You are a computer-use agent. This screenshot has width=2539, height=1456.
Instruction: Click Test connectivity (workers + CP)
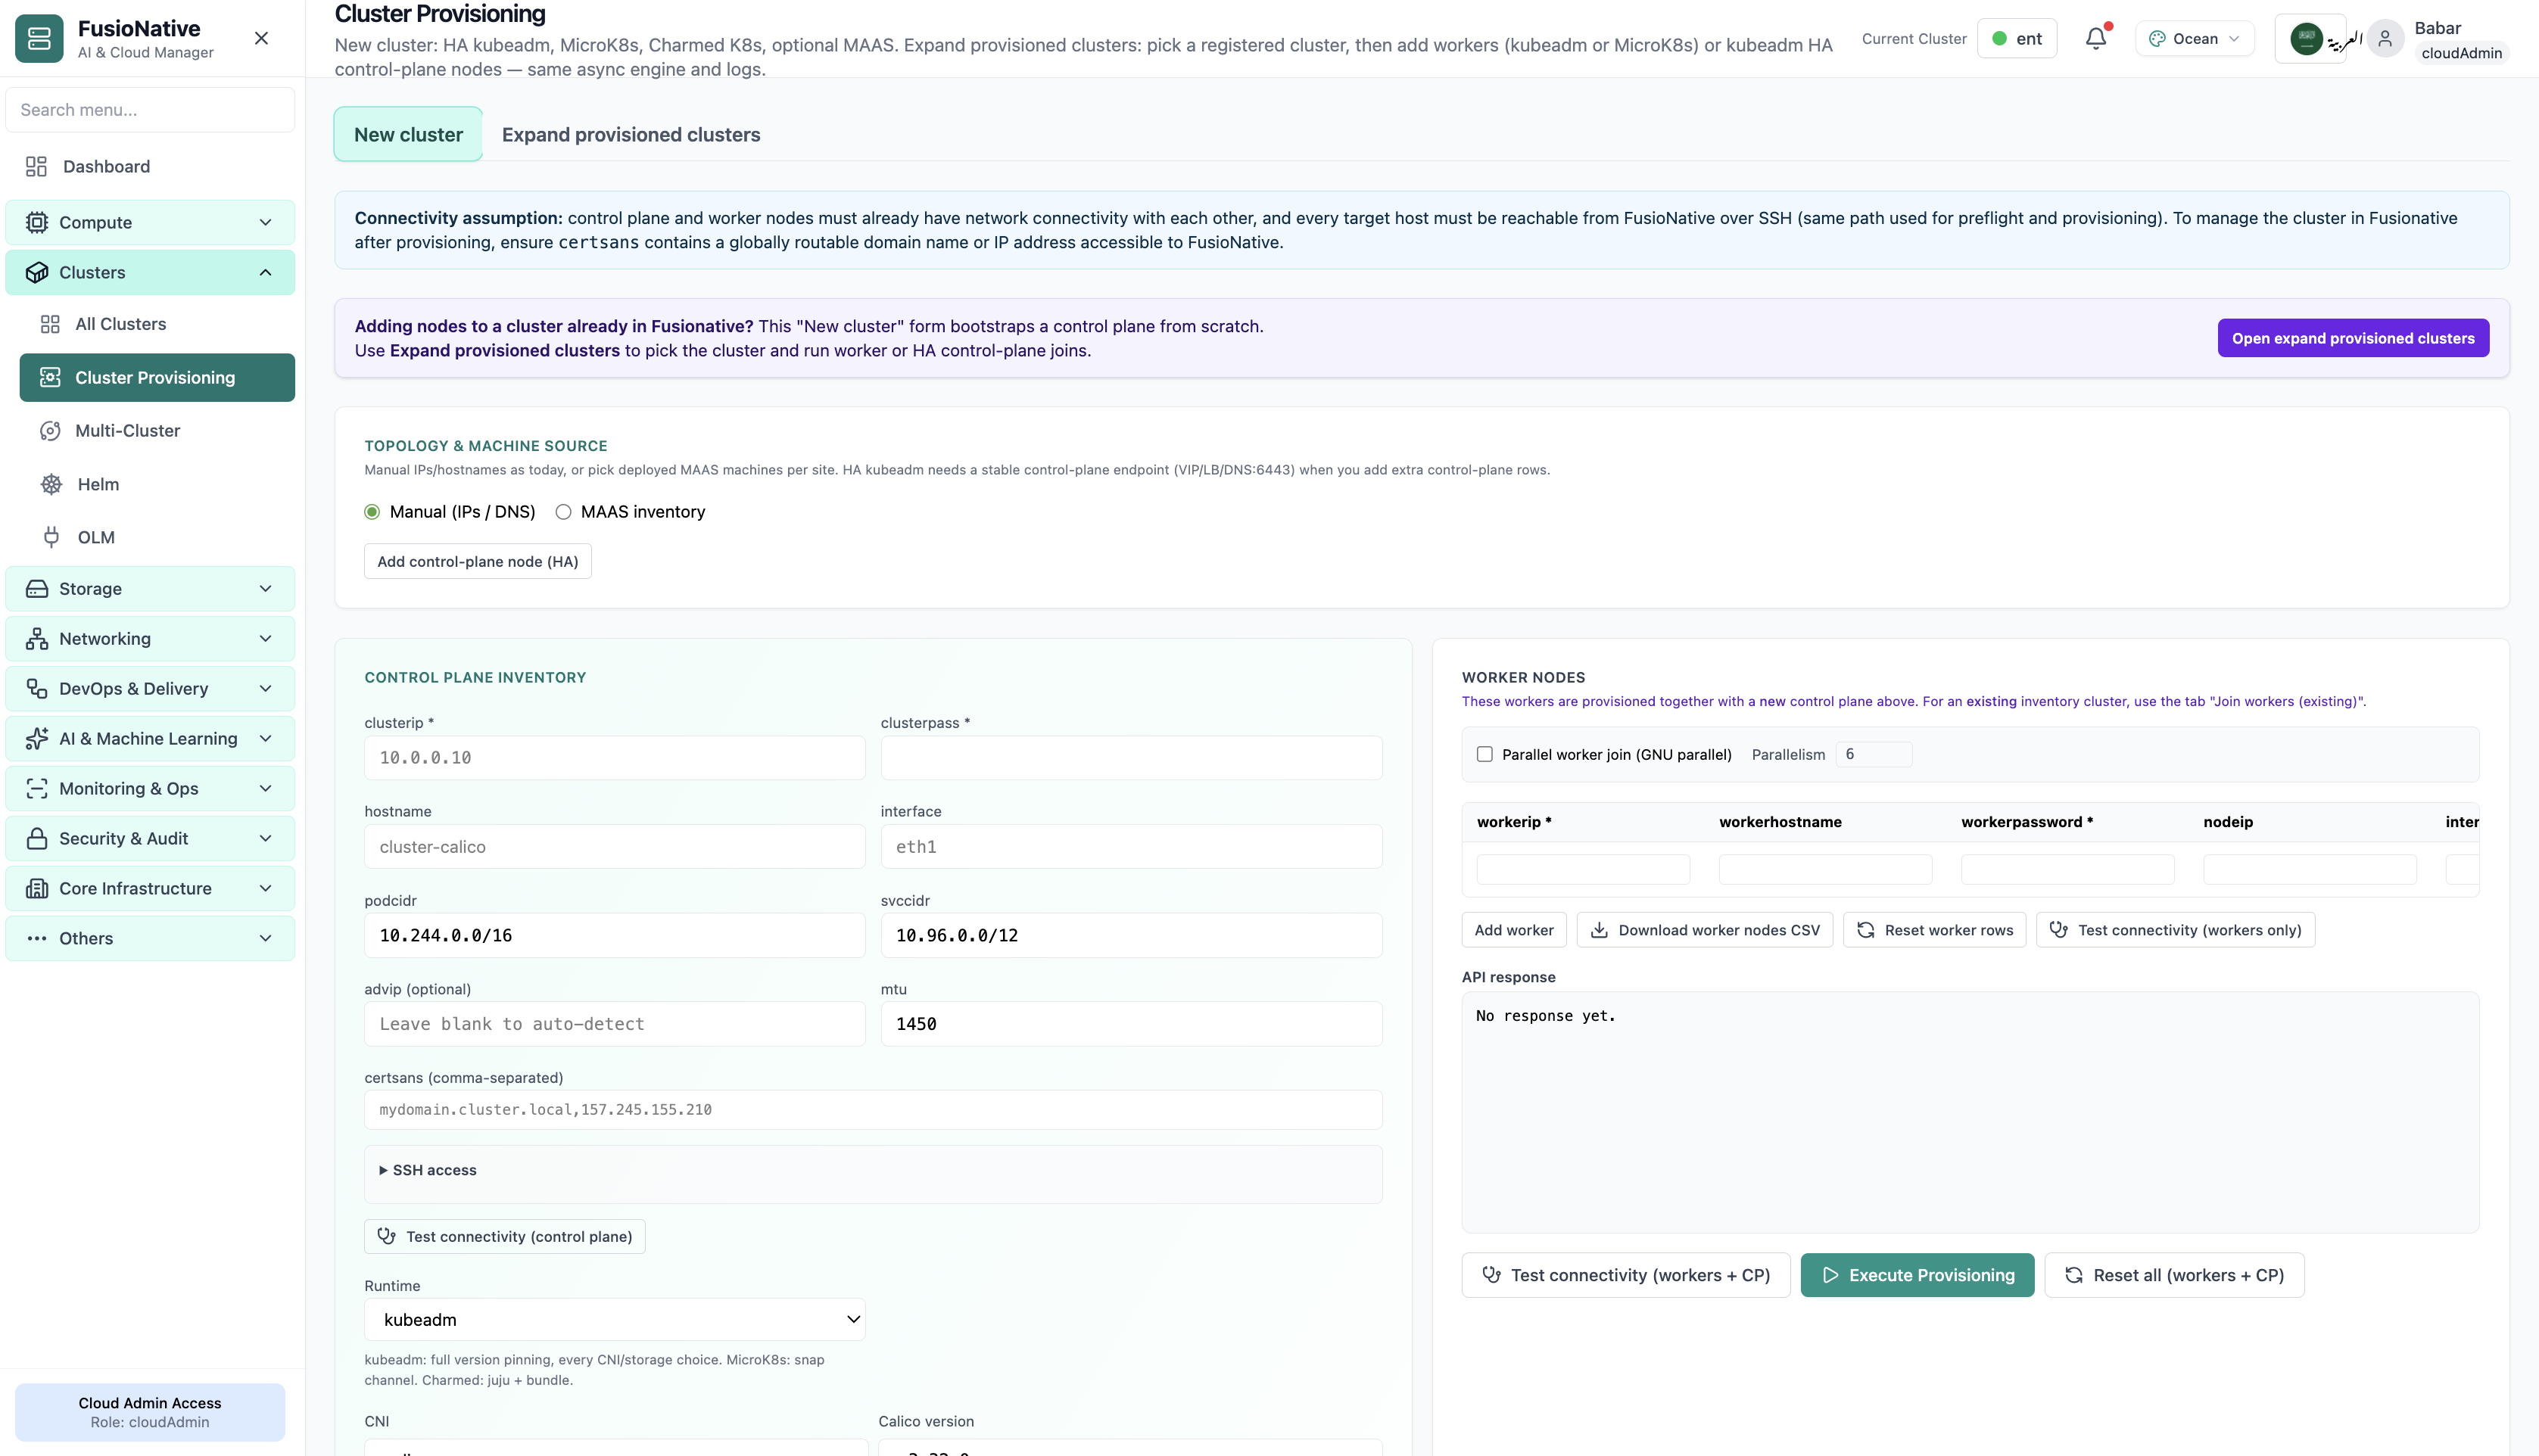point(1626,1275)
